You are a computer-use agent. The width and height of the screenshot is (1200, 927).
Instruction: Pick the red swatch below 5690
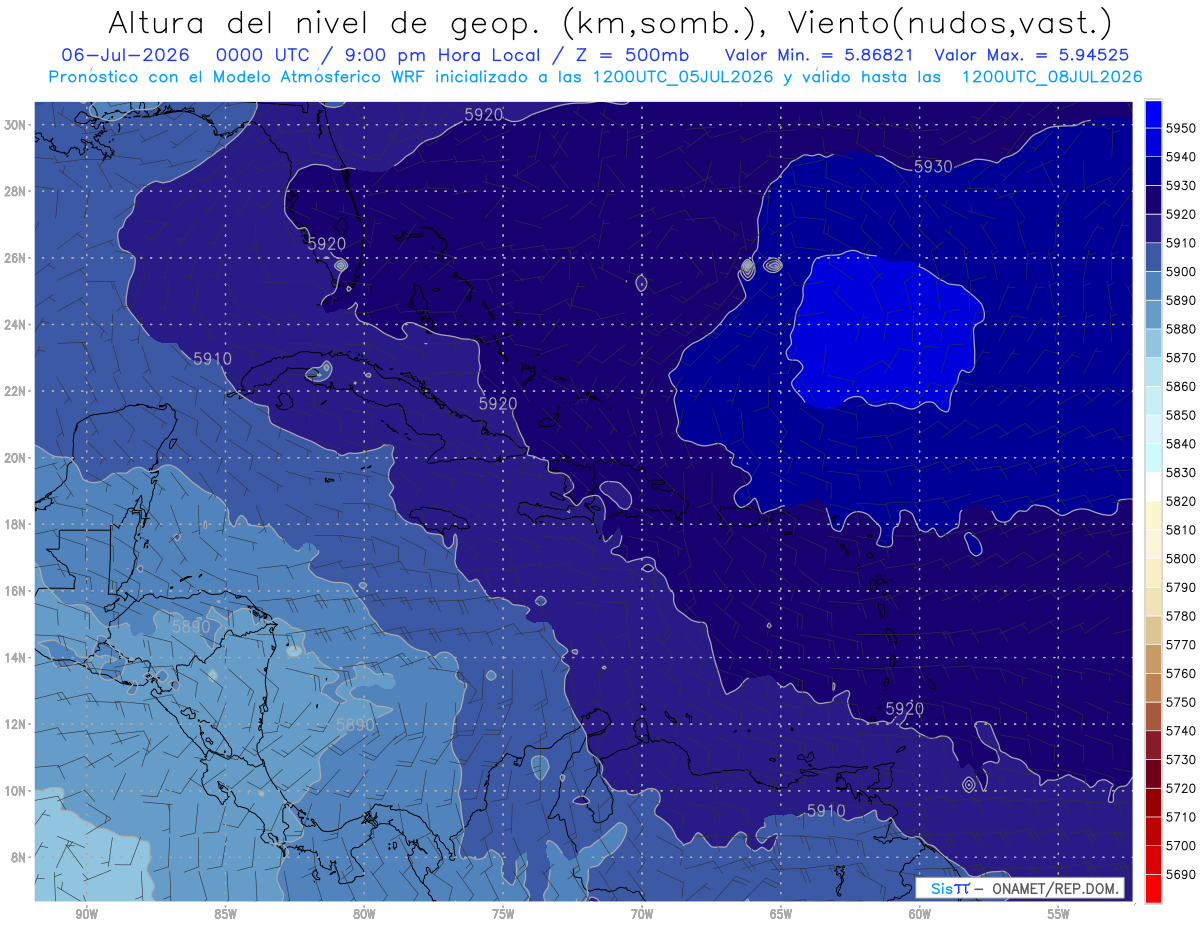1153,888
